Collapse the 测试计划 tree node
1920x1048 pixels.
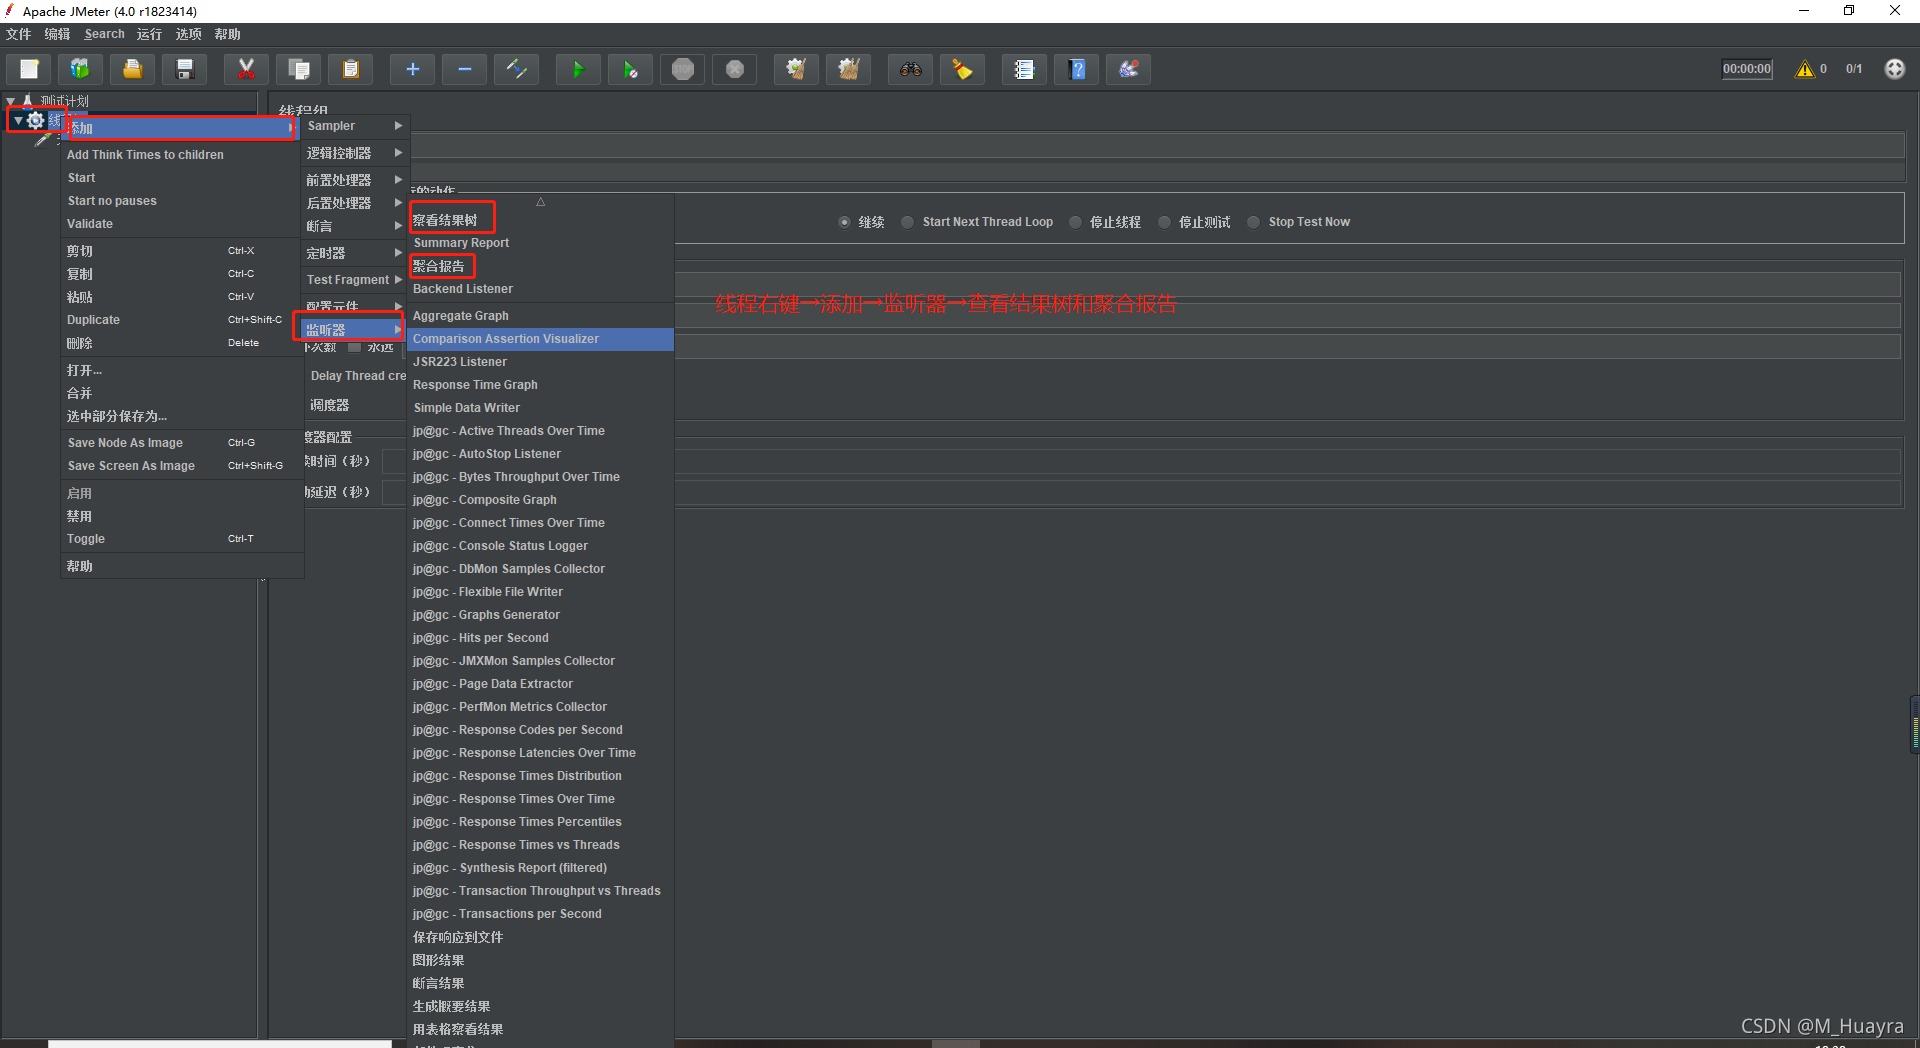pos(11,101)
